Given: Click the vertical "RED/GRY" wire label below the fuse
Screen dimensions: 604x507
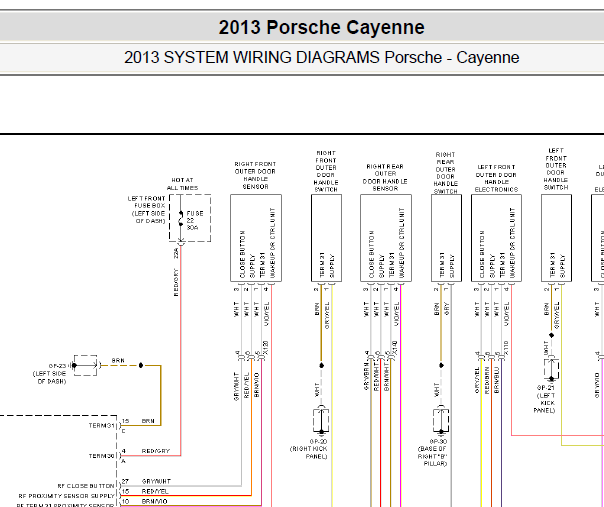Looking at the screenshot, I should point(176,282).
